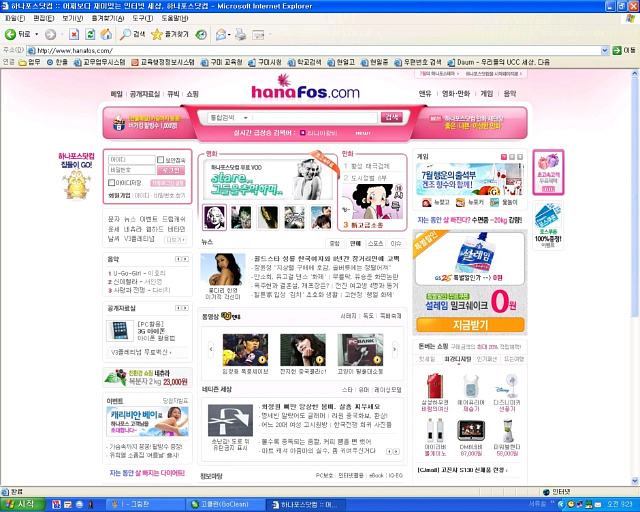Open the 도움말(H) menu

175,18
